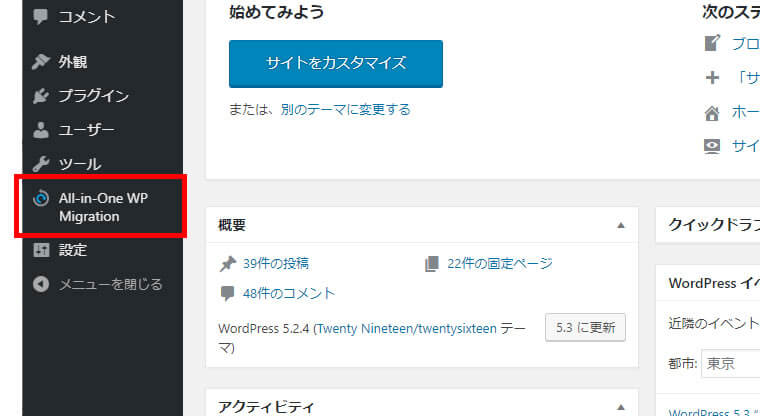760x416 pixels.
Task: Click the wrench icon for ツール
Action: 41,164
